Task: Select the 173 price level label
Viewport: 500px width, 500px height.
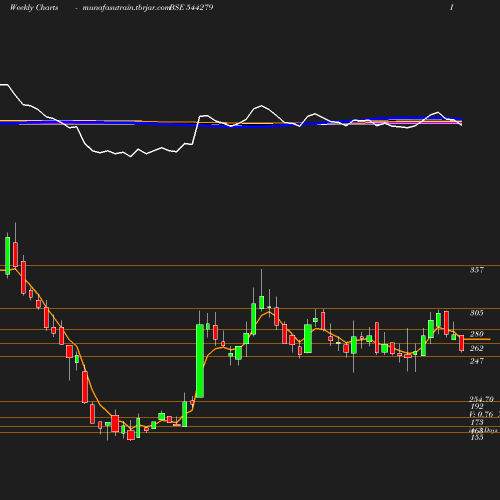Action: coord(477,422)
